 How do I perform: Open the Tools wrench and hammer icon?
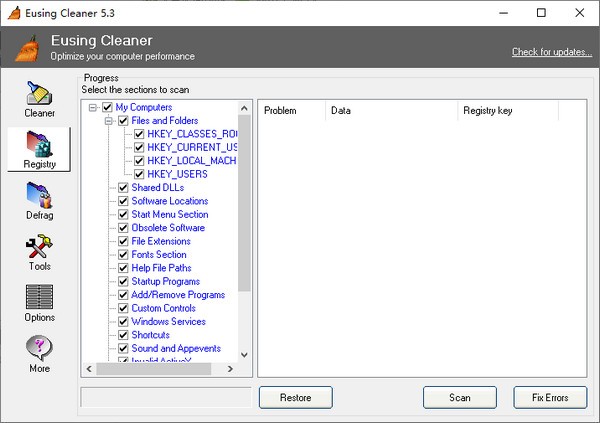(x=39, y=246)
